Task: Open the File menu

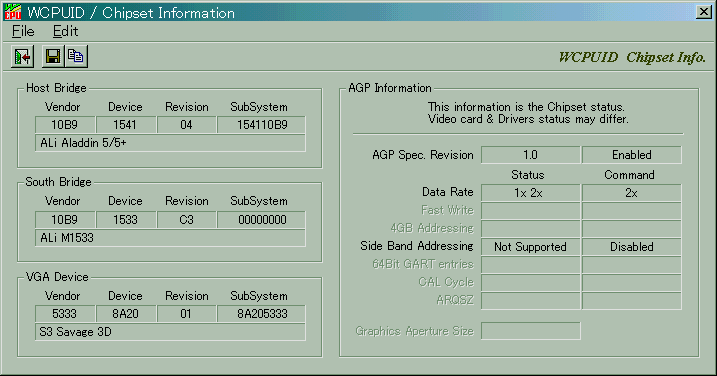Action: point(23,31)
